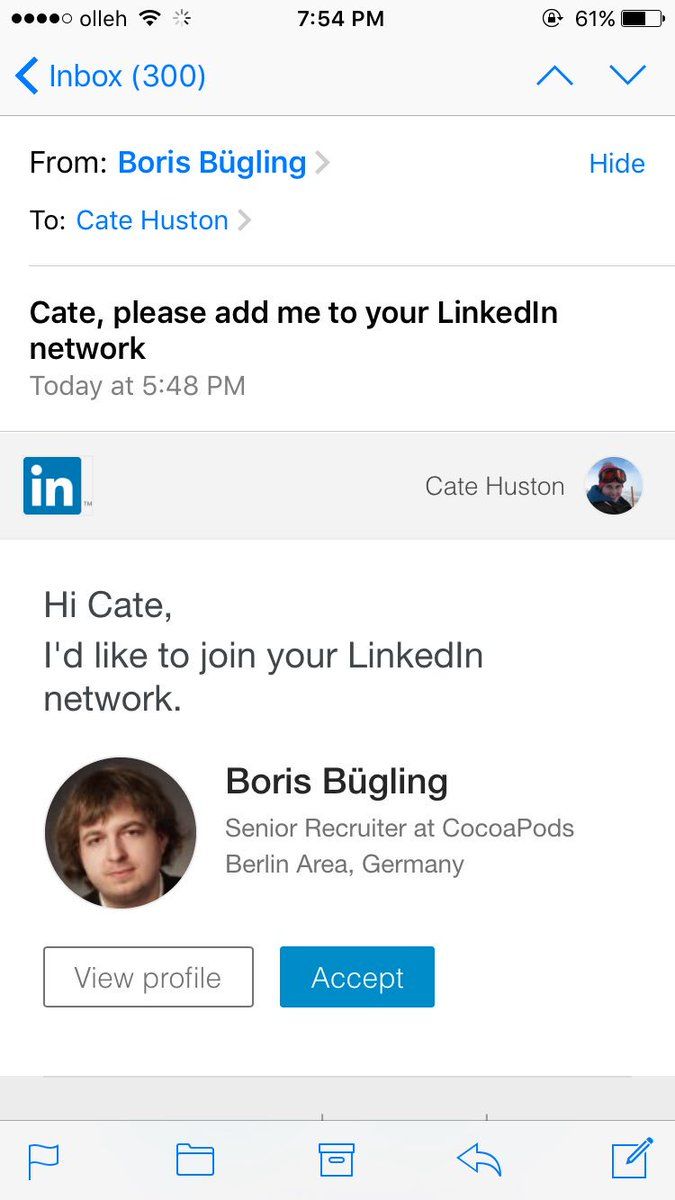Image resolution: width=675 pixels, height=1200 pixels.
Task: Tap the LinkedIn logo
Action: click(x=52, y=486)
